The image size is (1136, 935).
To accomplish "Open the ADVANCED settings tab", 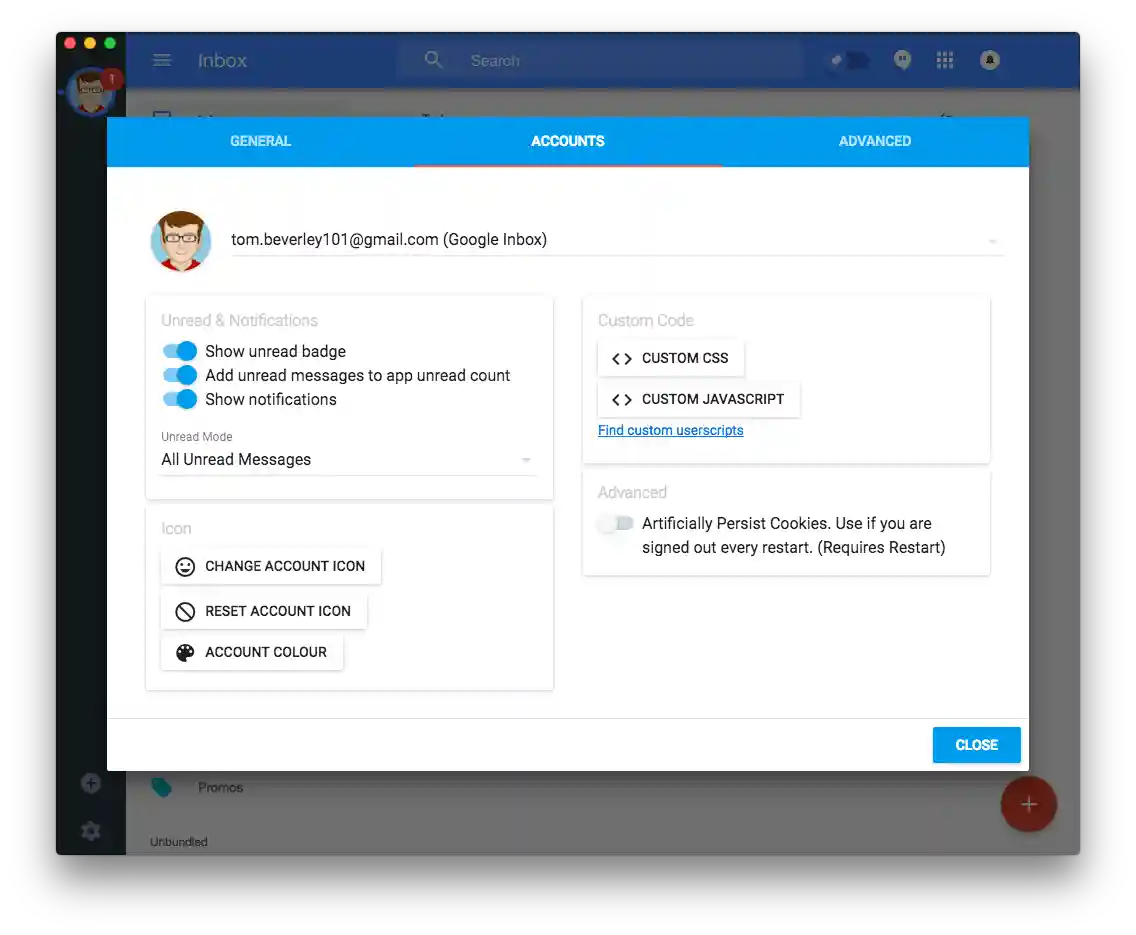I will coord(874,141).
